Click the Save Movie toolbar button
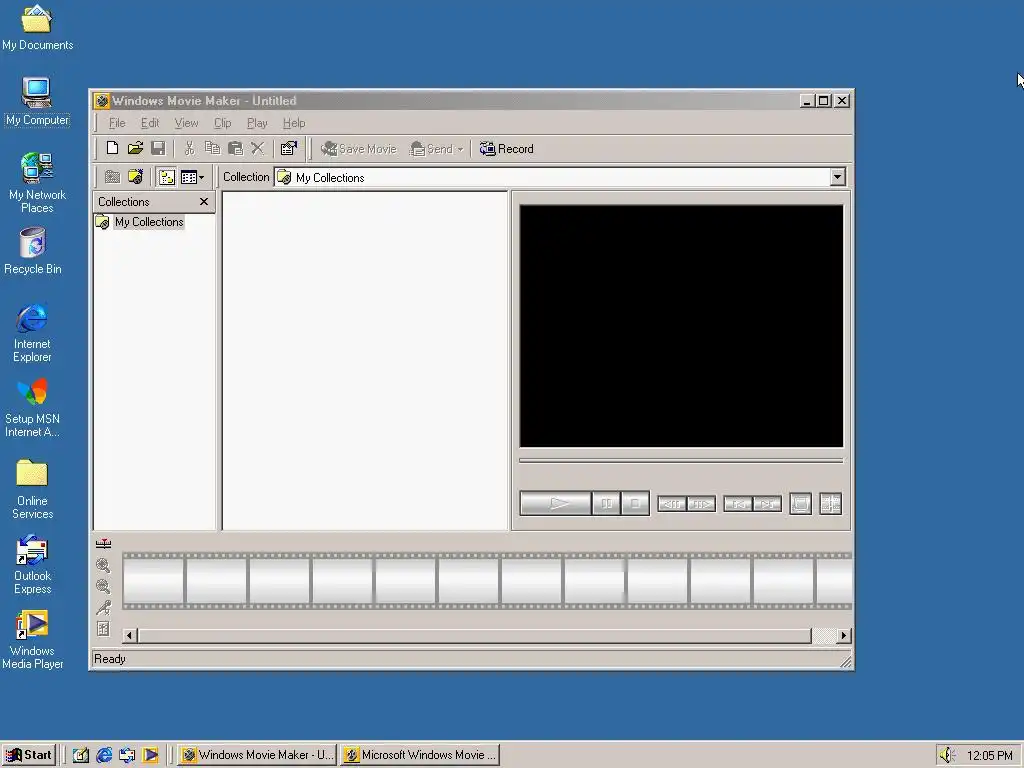 pos(359,149)
